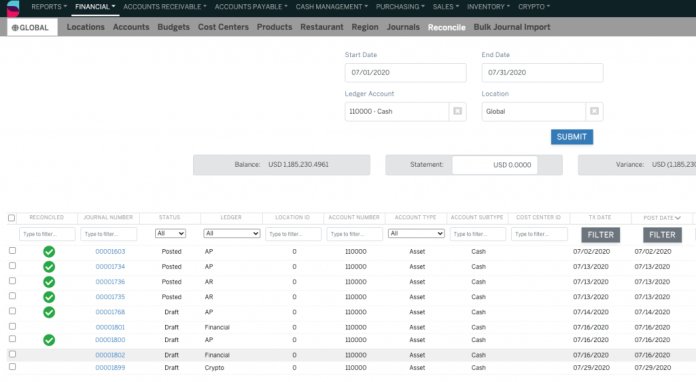Click reconciled checkmark for journal 00001736

coord(49,282)
